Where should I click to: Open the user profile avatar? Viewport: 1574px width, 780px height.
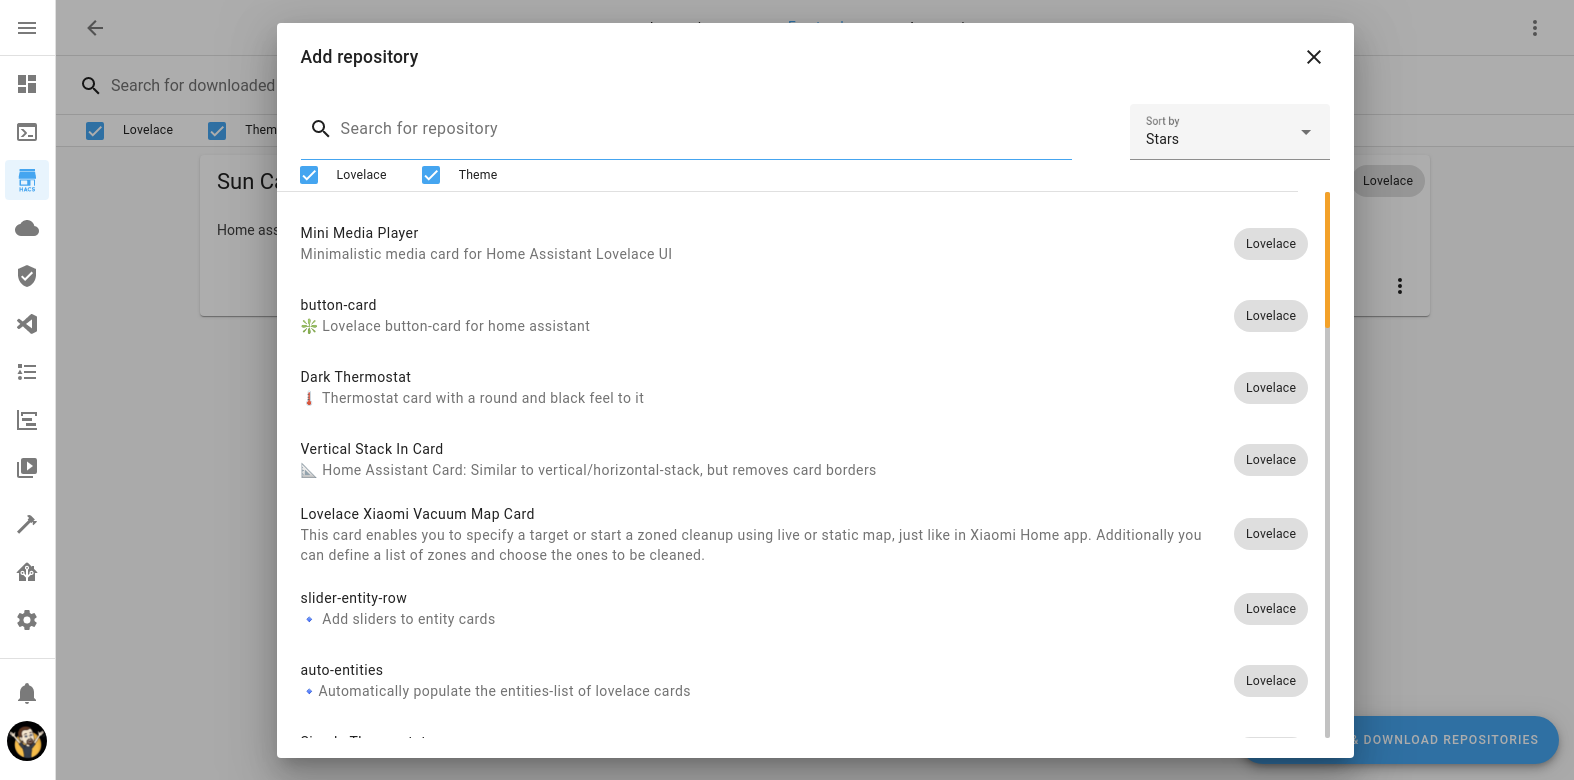pyautogui.click(x=27, y=741)
